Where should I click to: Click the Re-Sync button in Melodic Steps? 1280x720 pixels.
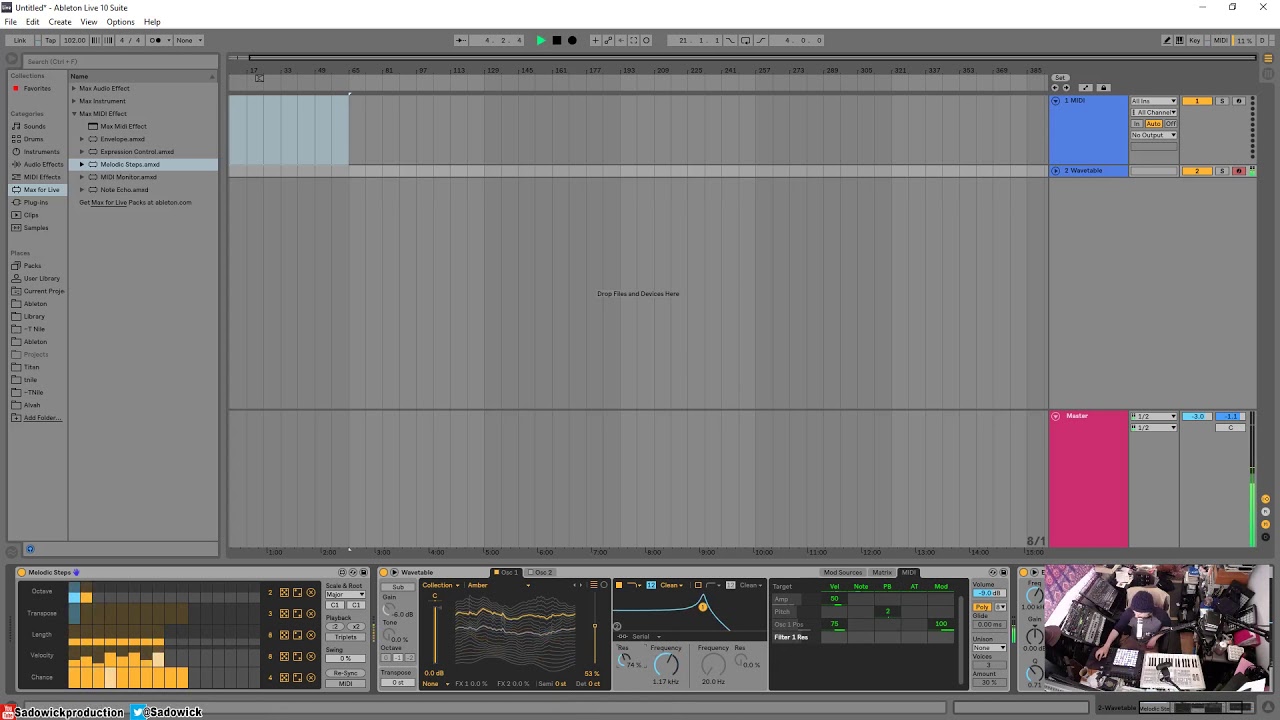click(x=345, y=673)
